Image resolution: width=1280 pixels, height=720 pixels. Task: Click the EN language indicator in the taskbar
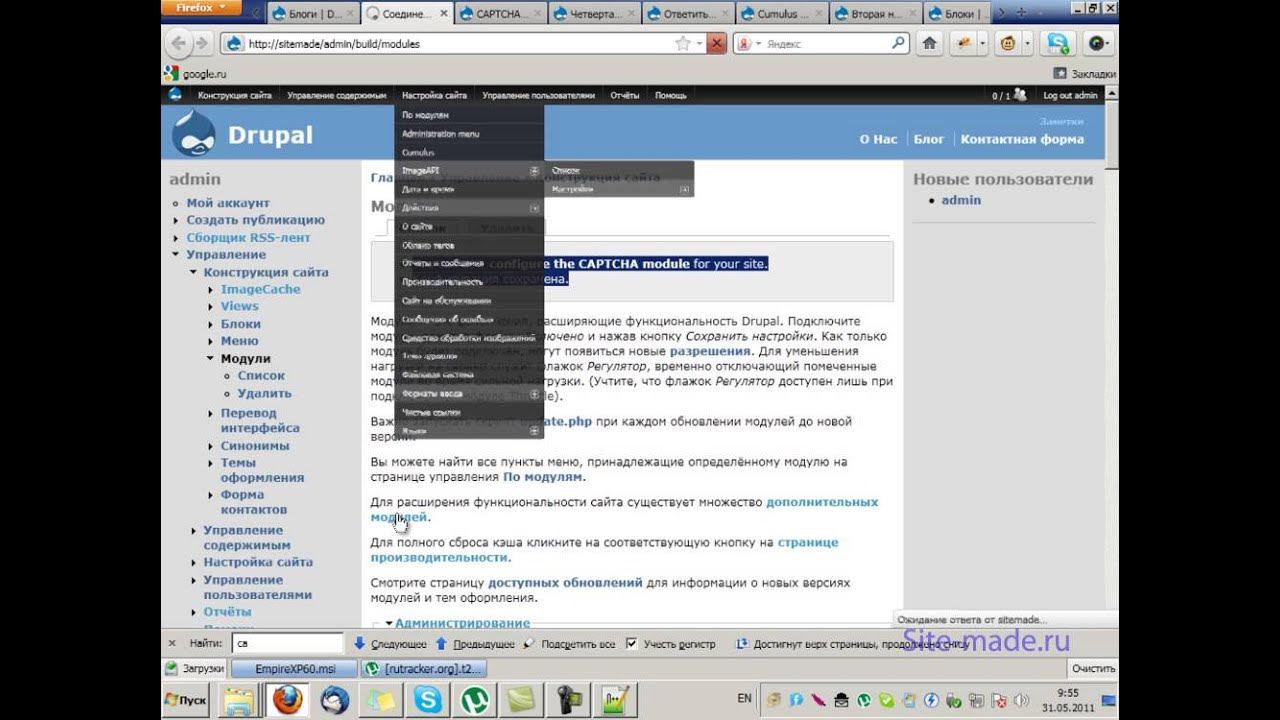click(744, 698)
